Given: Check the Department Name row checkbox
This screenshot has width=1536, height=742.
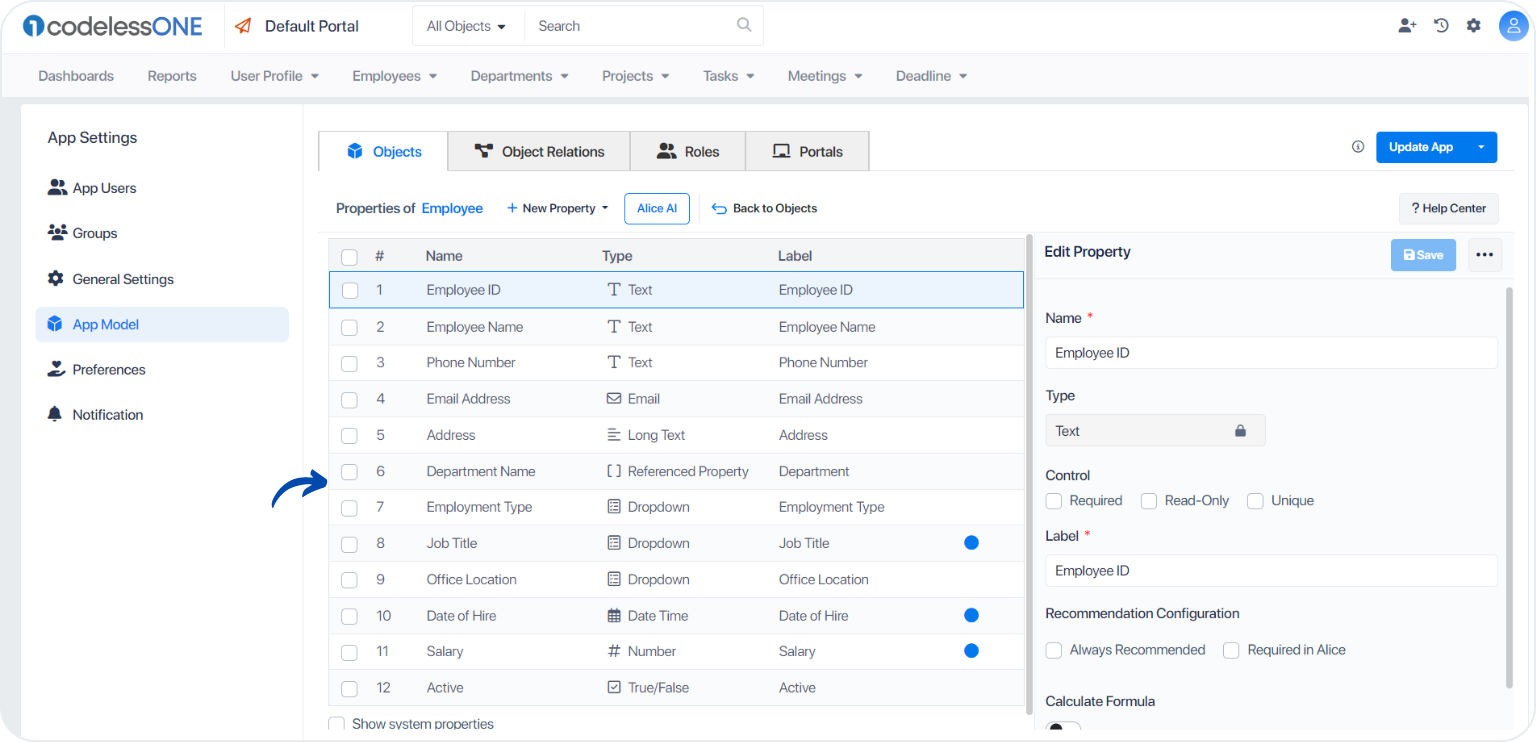Looking at the screenshot, I should (349, 472).
